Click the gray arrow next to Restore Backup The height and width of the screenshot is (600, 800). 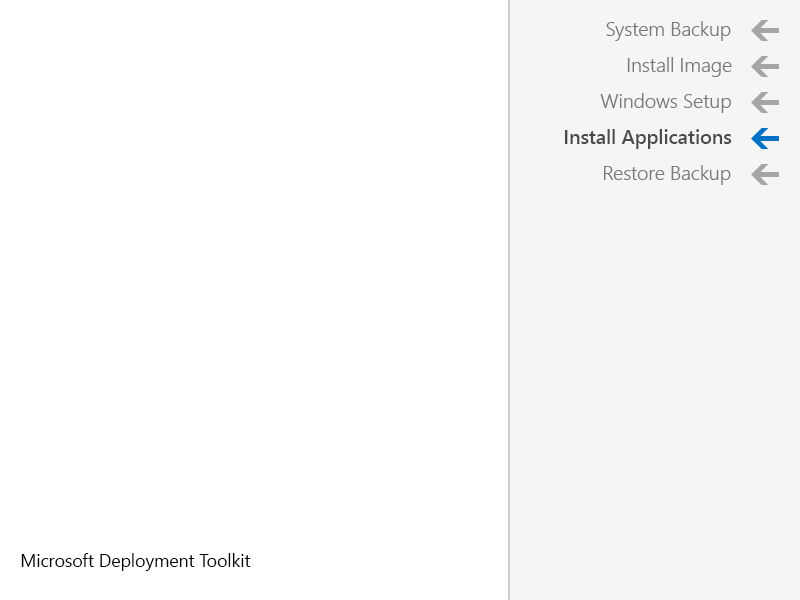coord(765,174)
